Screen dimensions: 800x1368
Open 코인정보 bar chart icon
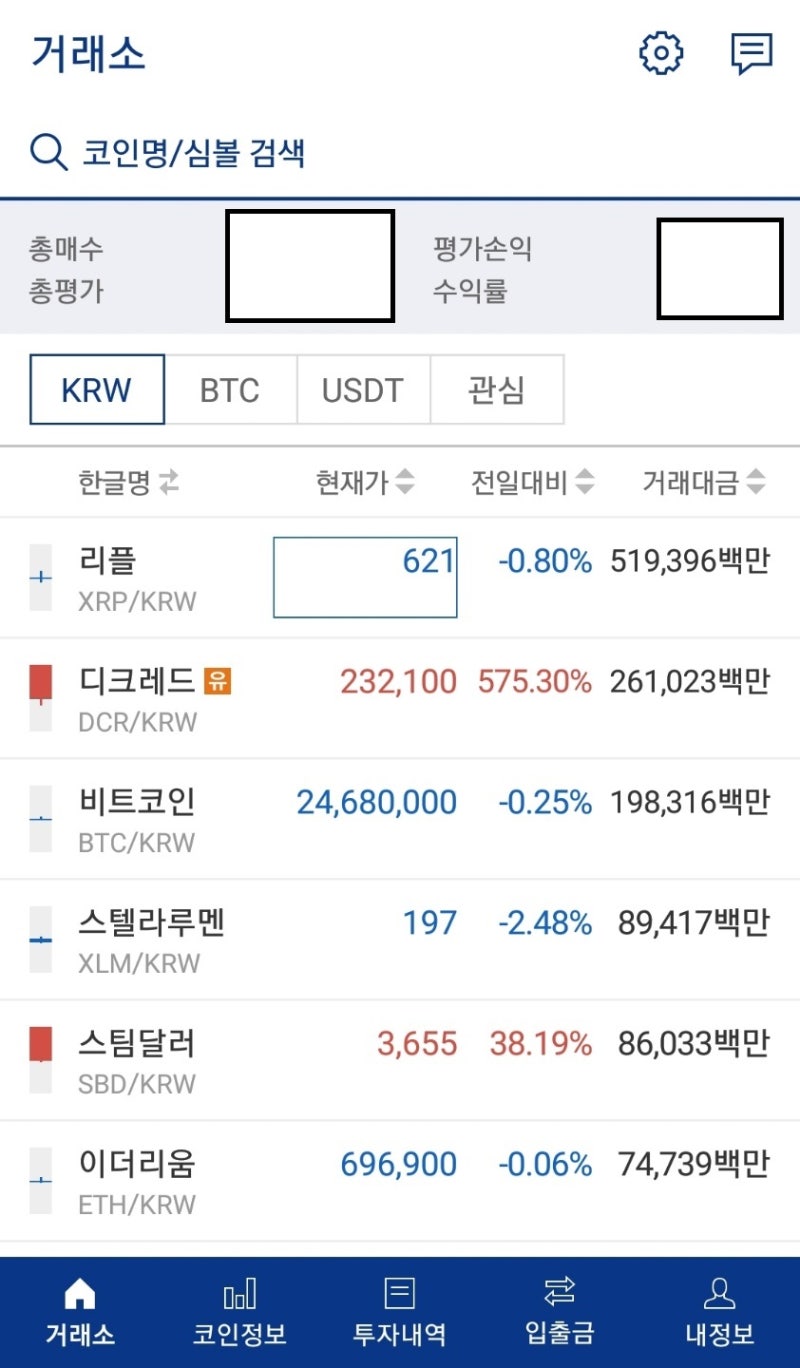tap(240, 1294)
